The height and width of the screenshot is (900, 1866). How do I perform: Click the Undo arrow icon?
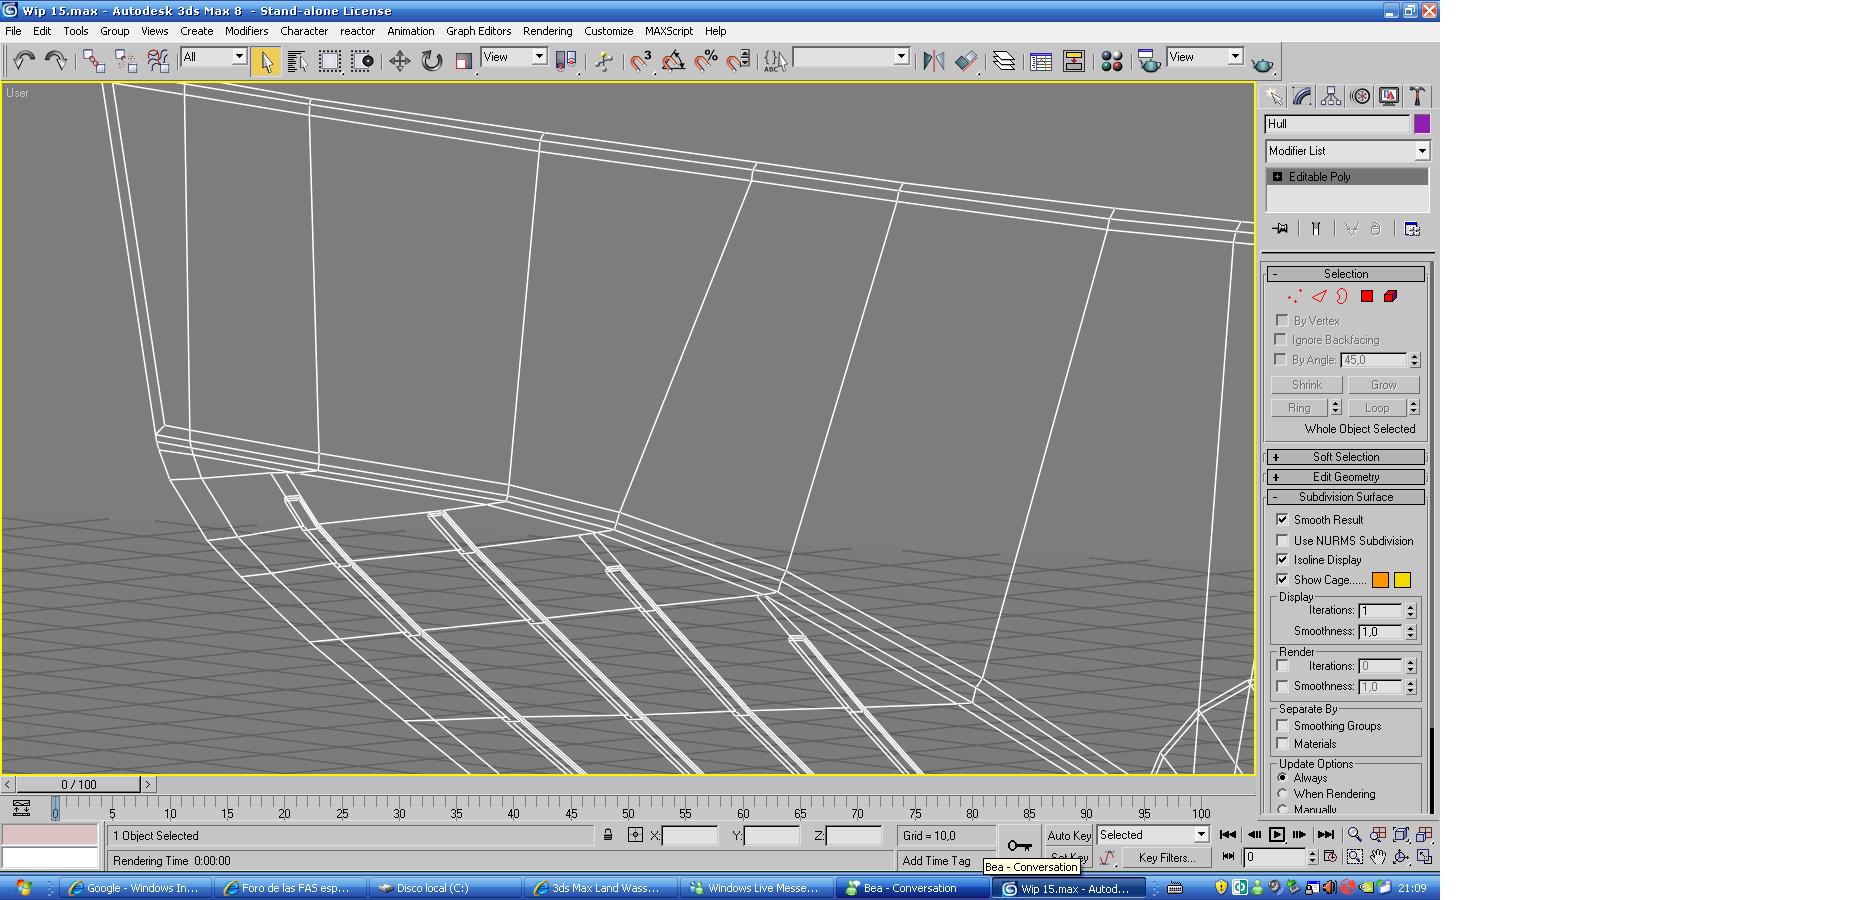pos(24,61)
